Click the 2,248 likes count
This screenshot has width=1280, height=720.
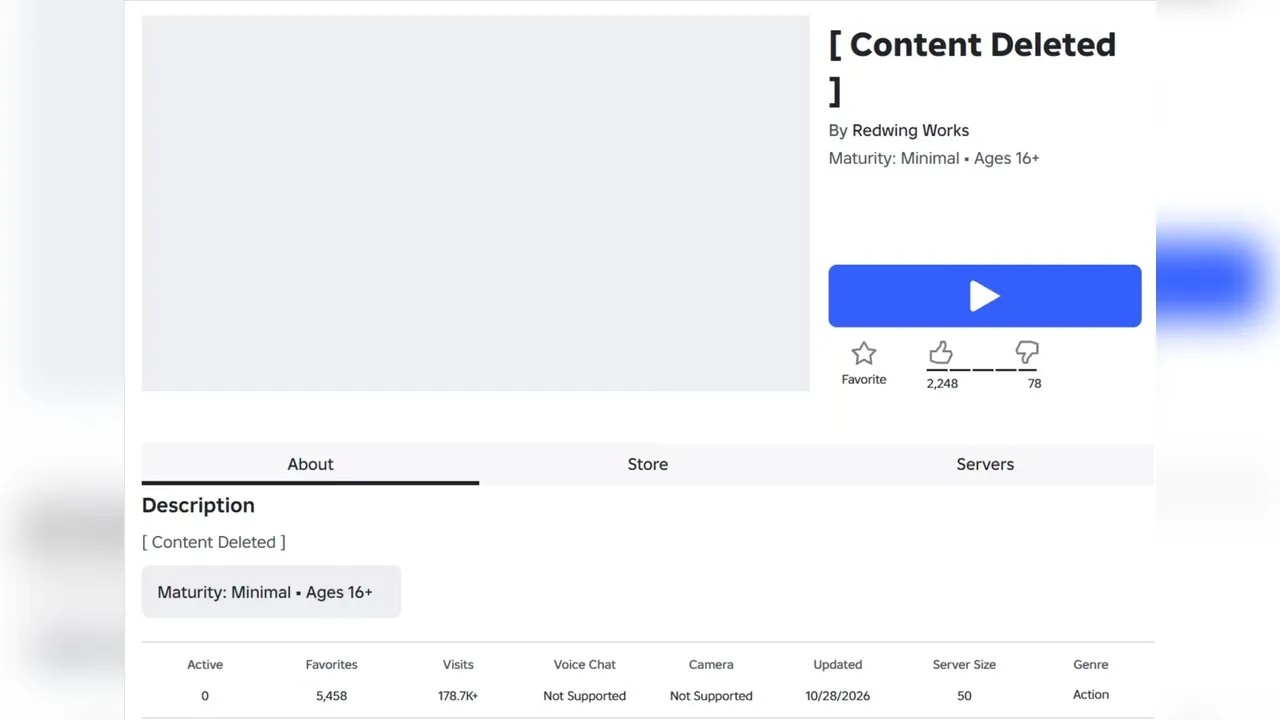942,383
